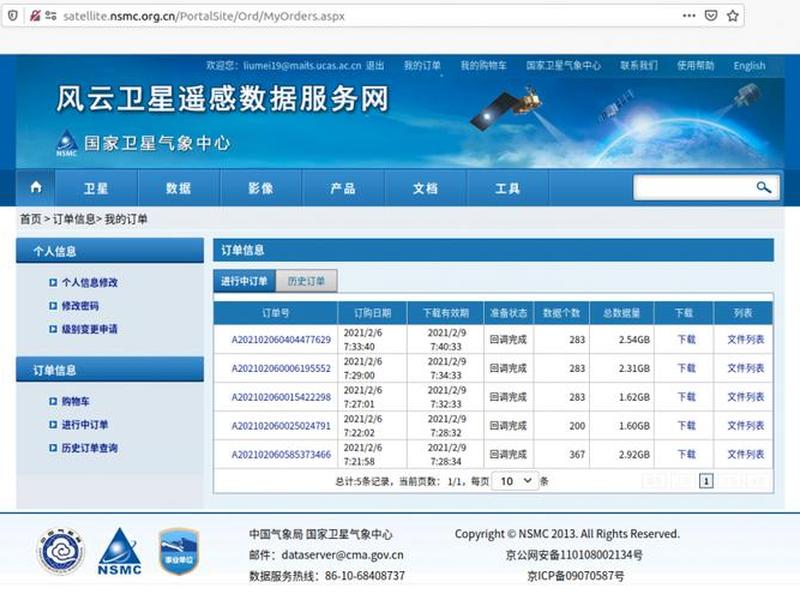
Task: Click the site search input field
Action: click(694, 188)
